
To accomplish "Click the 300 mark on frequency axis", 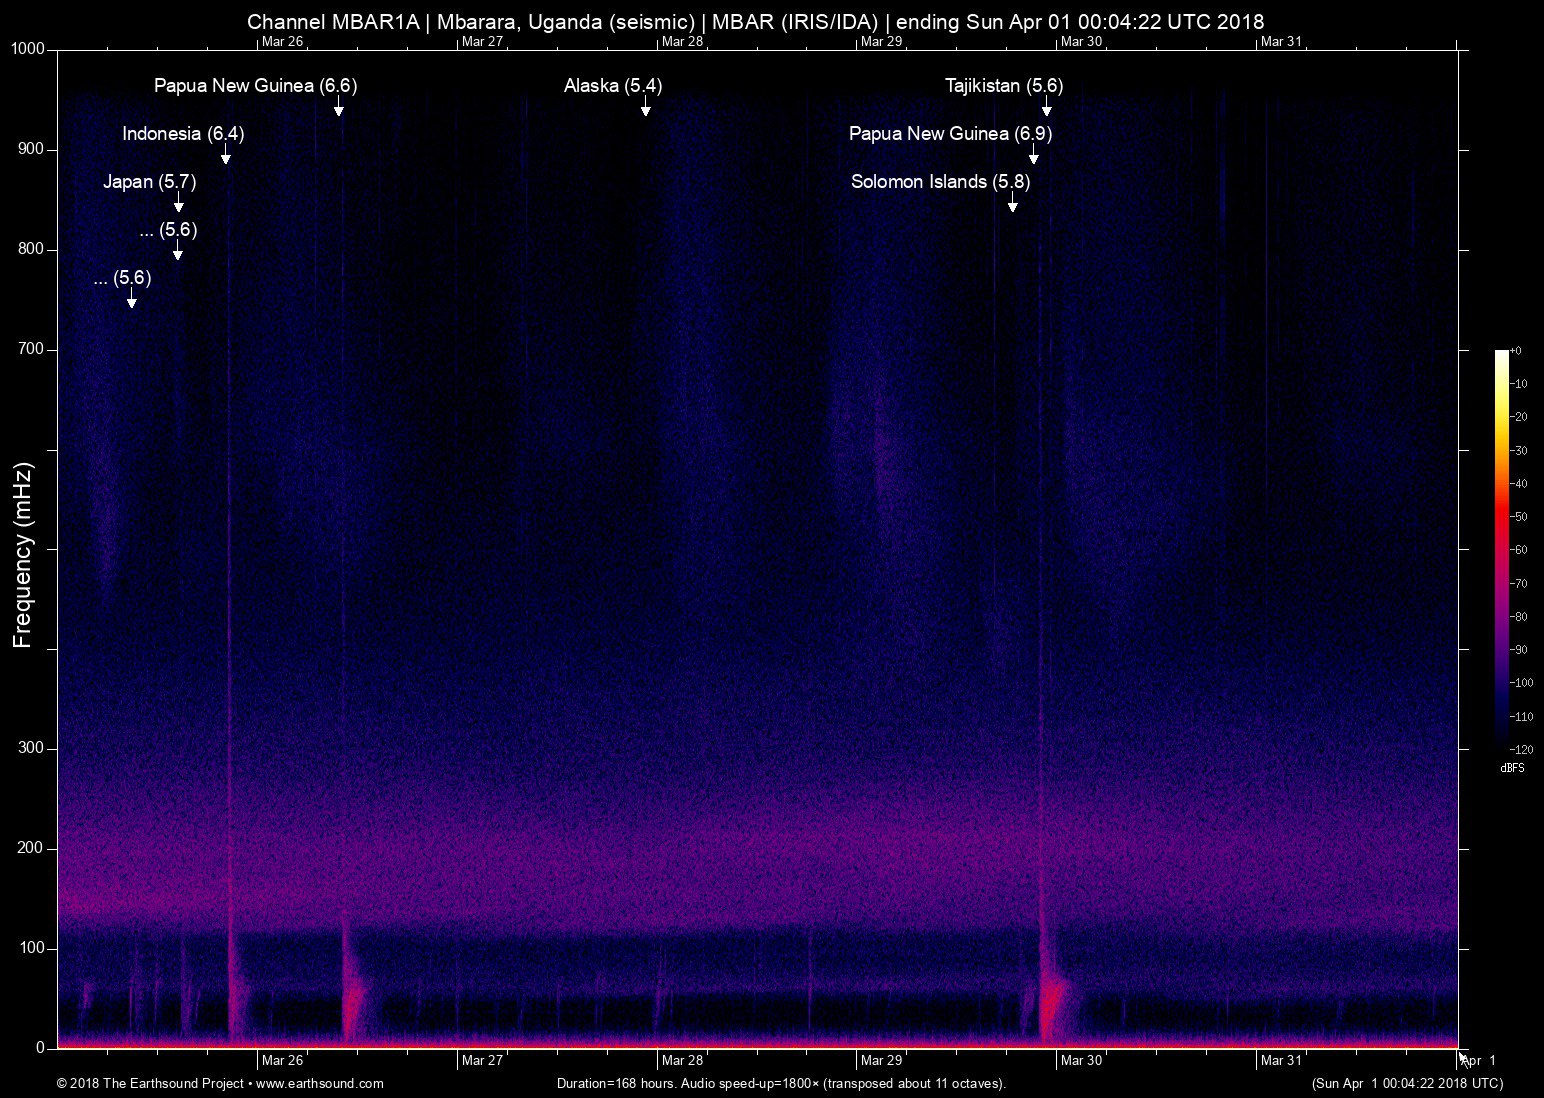I will click(x=32, y=748).
